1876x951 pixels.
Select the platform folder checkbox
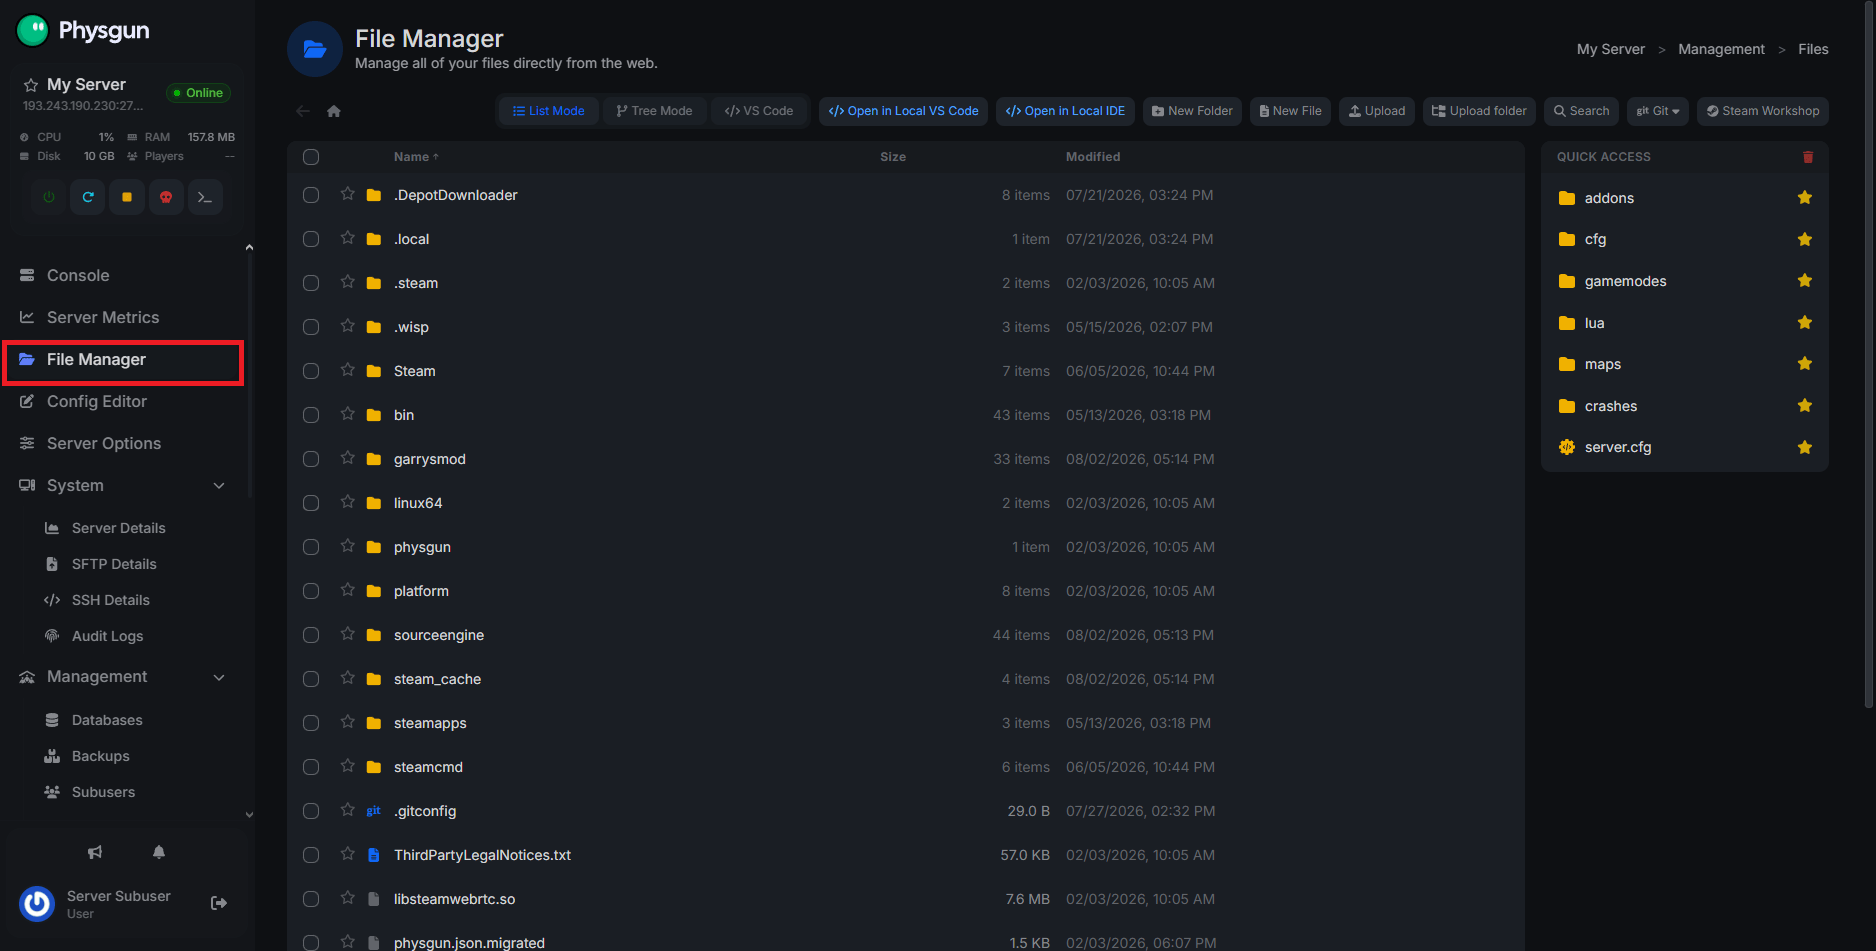(x=311, y=591)
